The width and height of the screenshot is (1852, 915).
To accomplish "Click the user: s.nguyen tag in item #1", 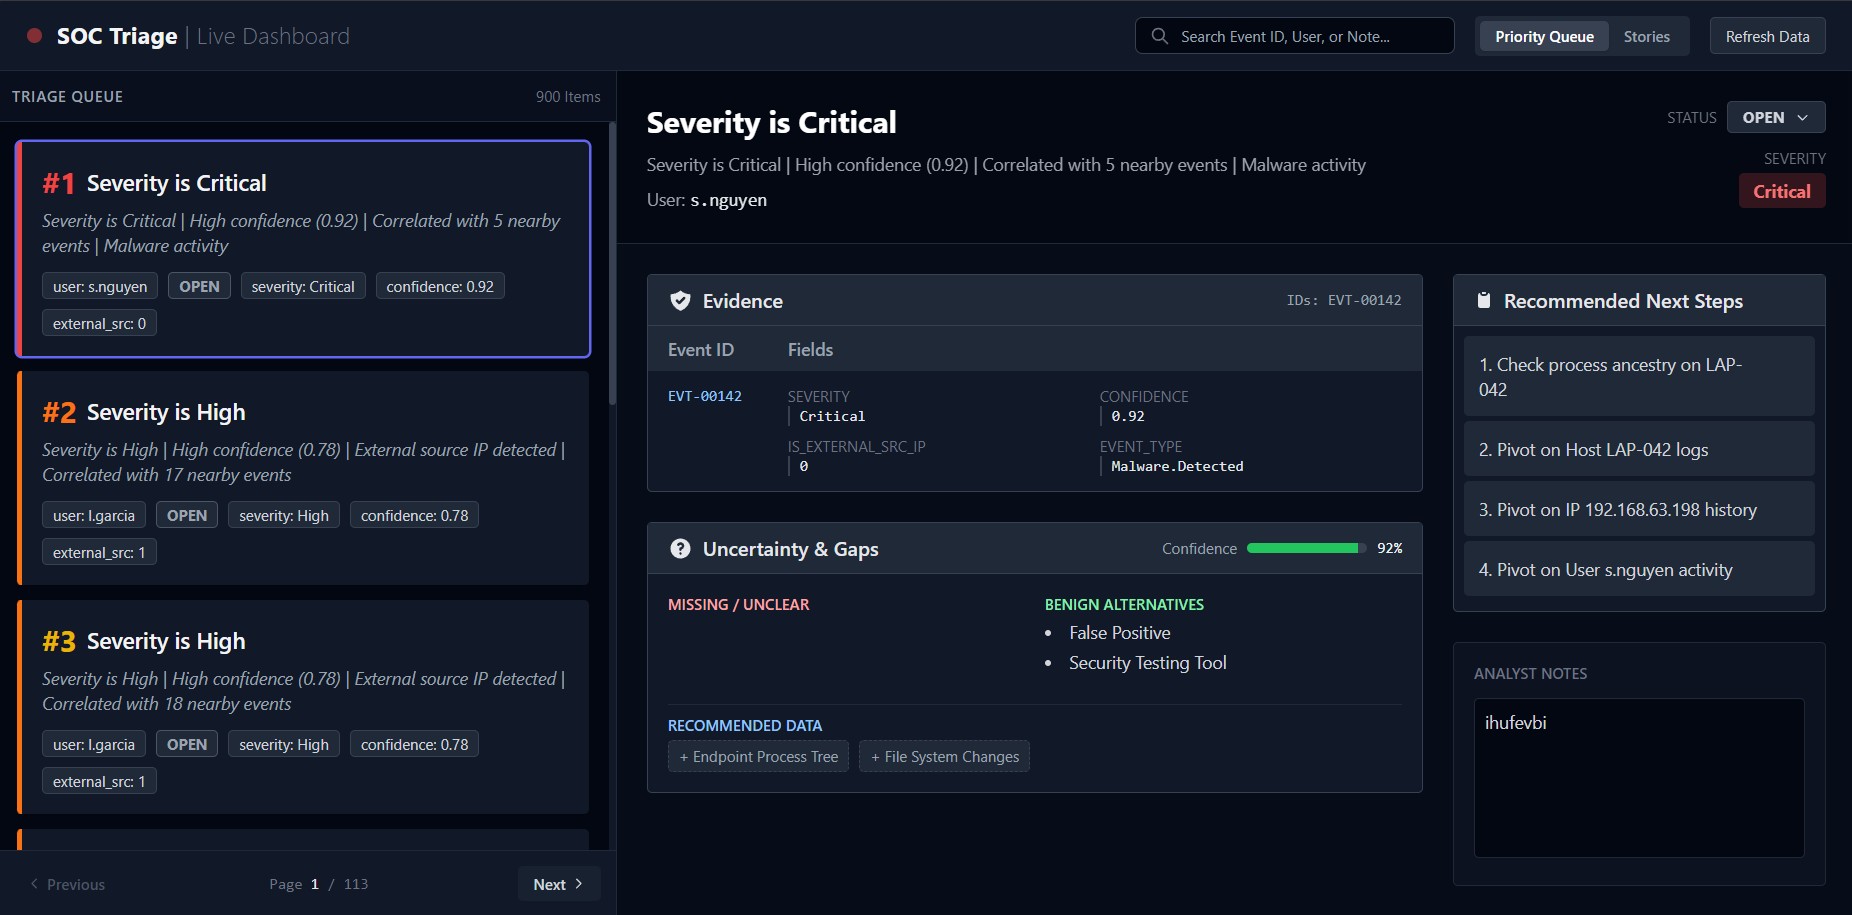I will (x=100, y=286).
